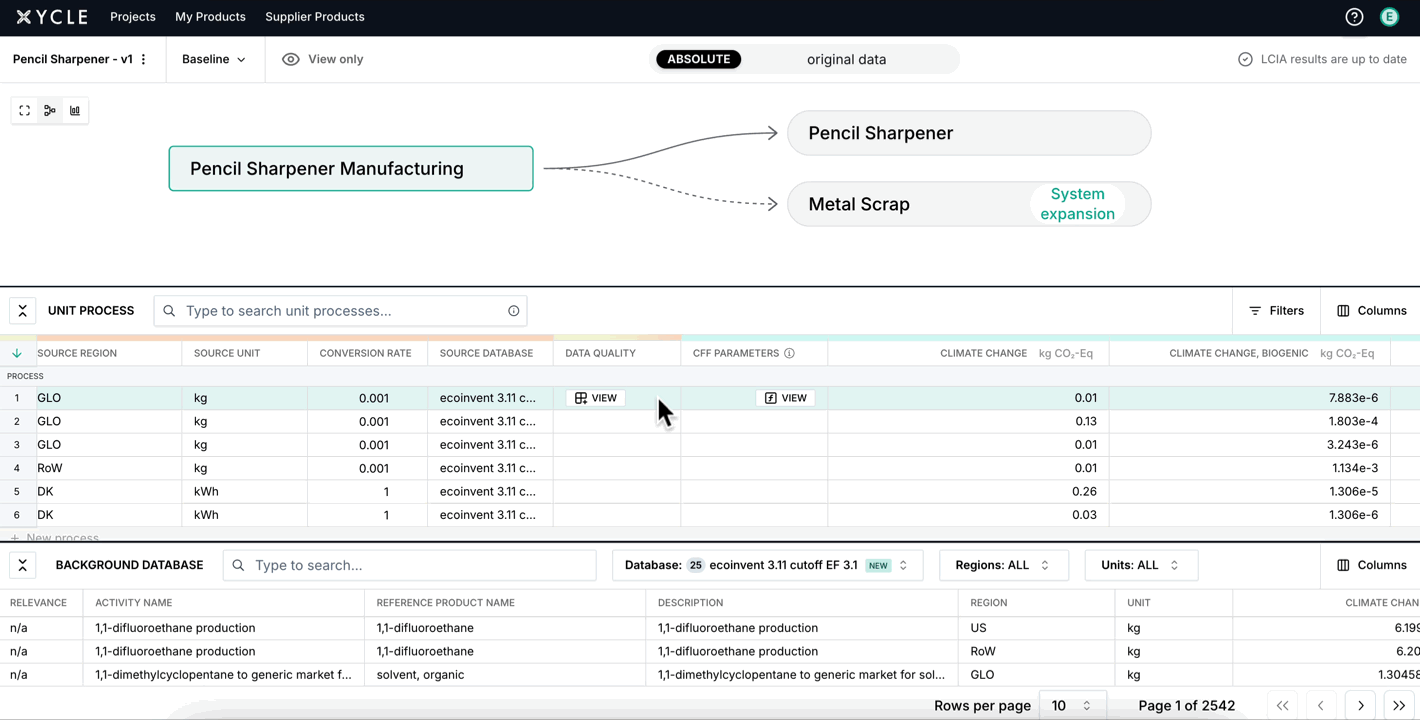The image size is (1420, 720).
Task: Select the flow tree view icon
Action: coord(50,111)
